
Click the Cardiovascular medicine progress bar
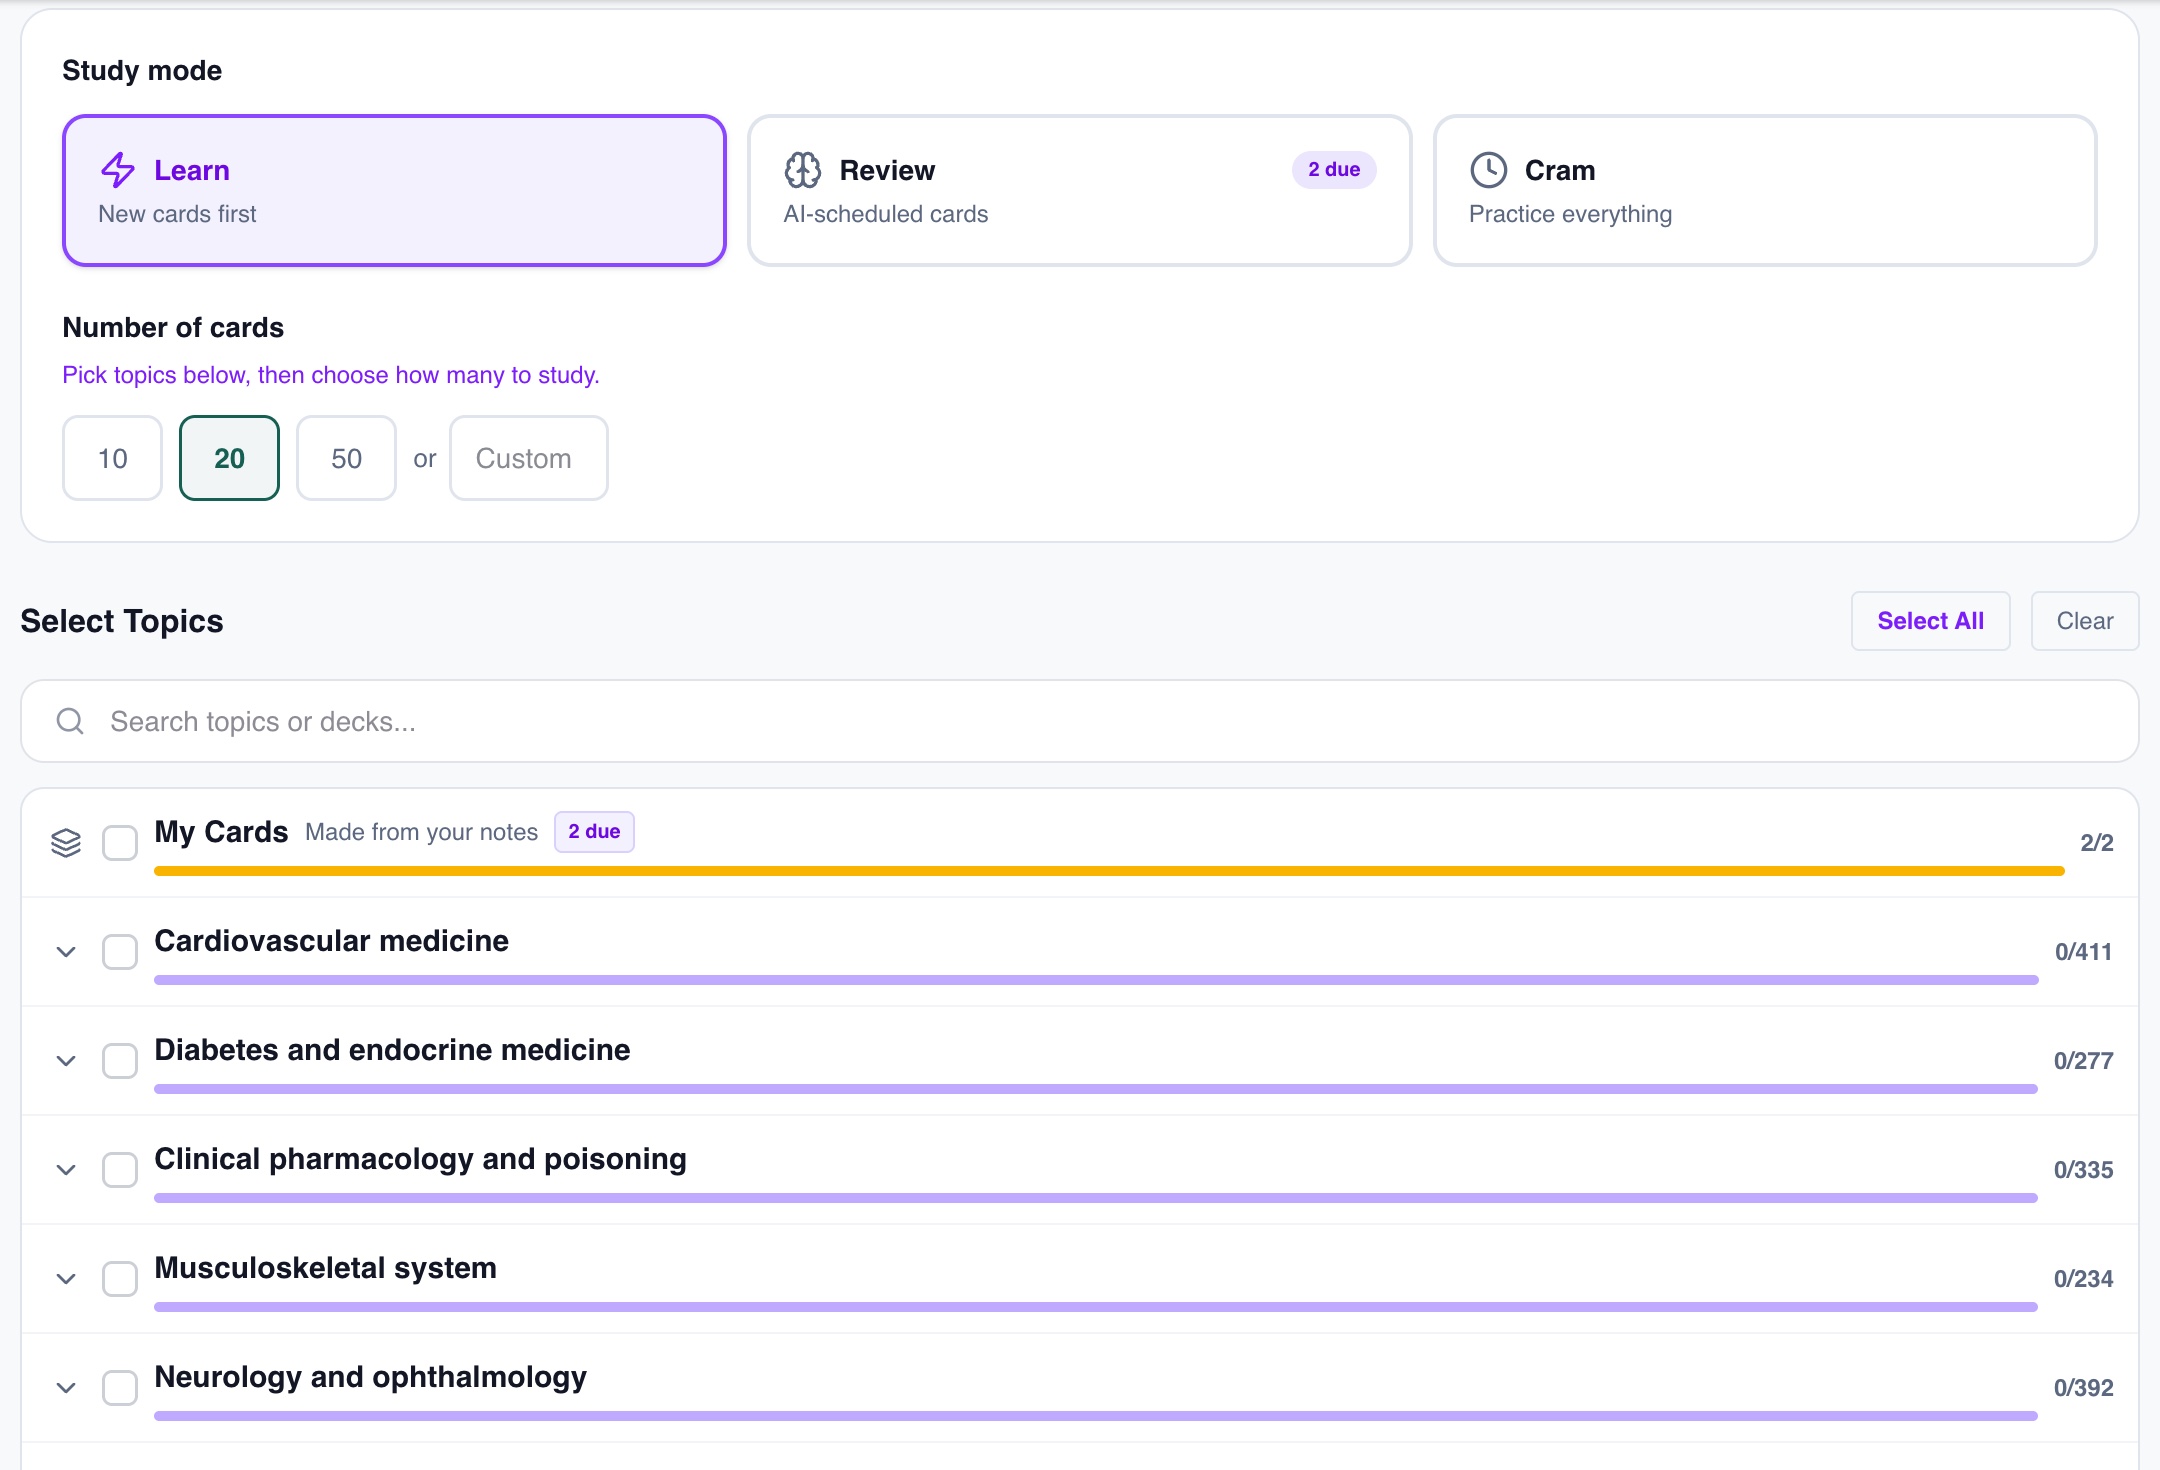[x=1096, y=980]
